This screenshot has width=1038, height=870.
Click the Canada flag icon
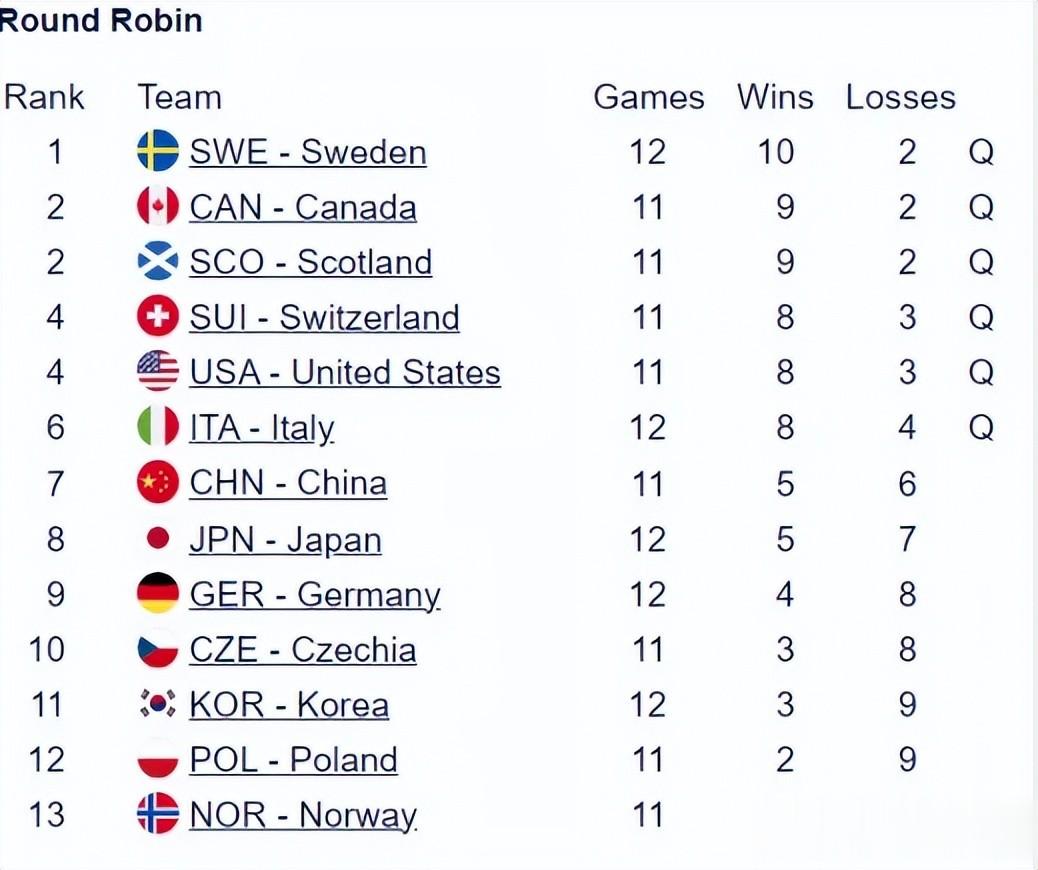[x=158, y=207]
